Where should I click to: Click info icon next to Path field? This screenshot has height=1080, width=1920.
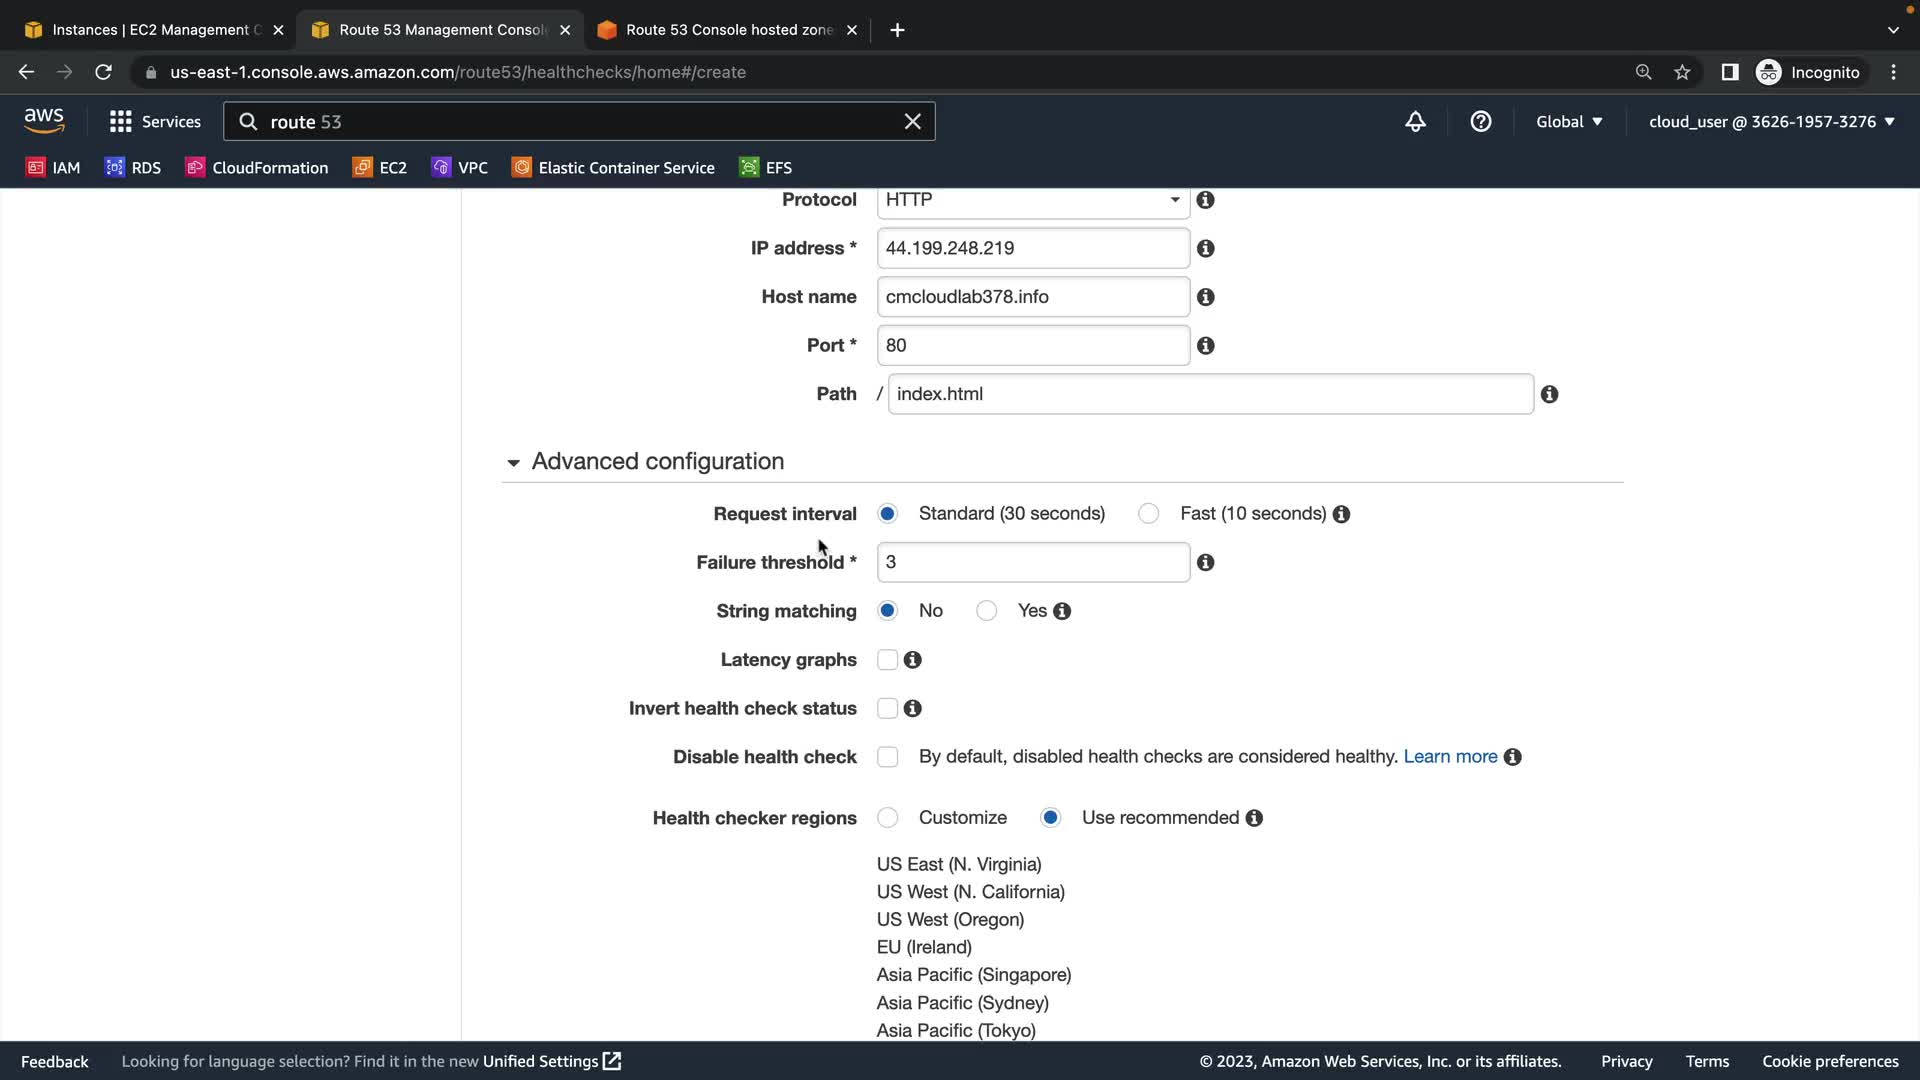click(x=1549, y=395)
